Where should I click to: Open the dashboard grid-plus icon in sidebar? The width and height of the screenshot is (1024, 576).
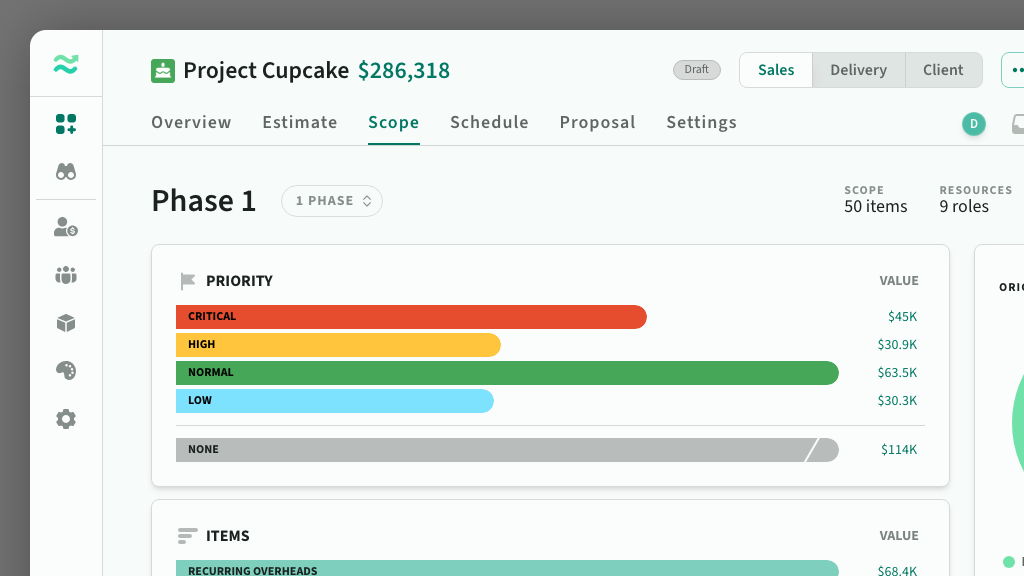pos(66,124)
